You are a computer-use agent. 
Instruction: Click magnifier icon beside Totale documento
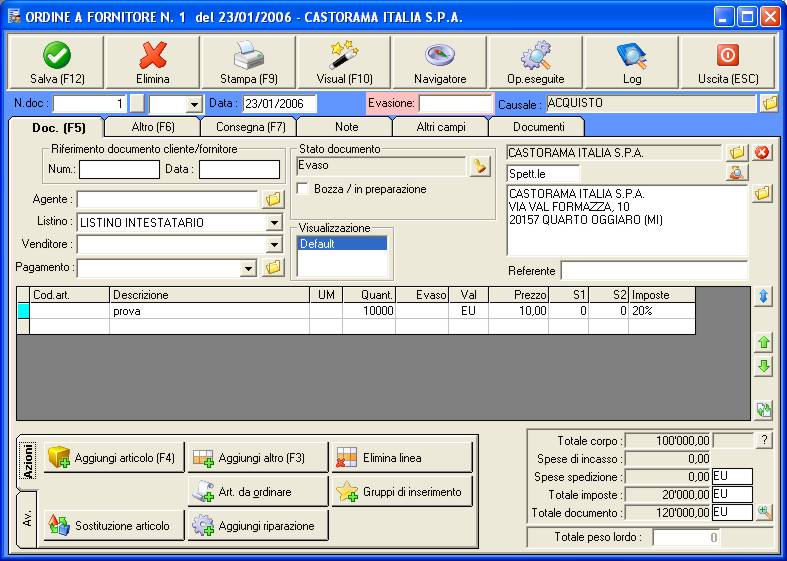pos(764,513)
